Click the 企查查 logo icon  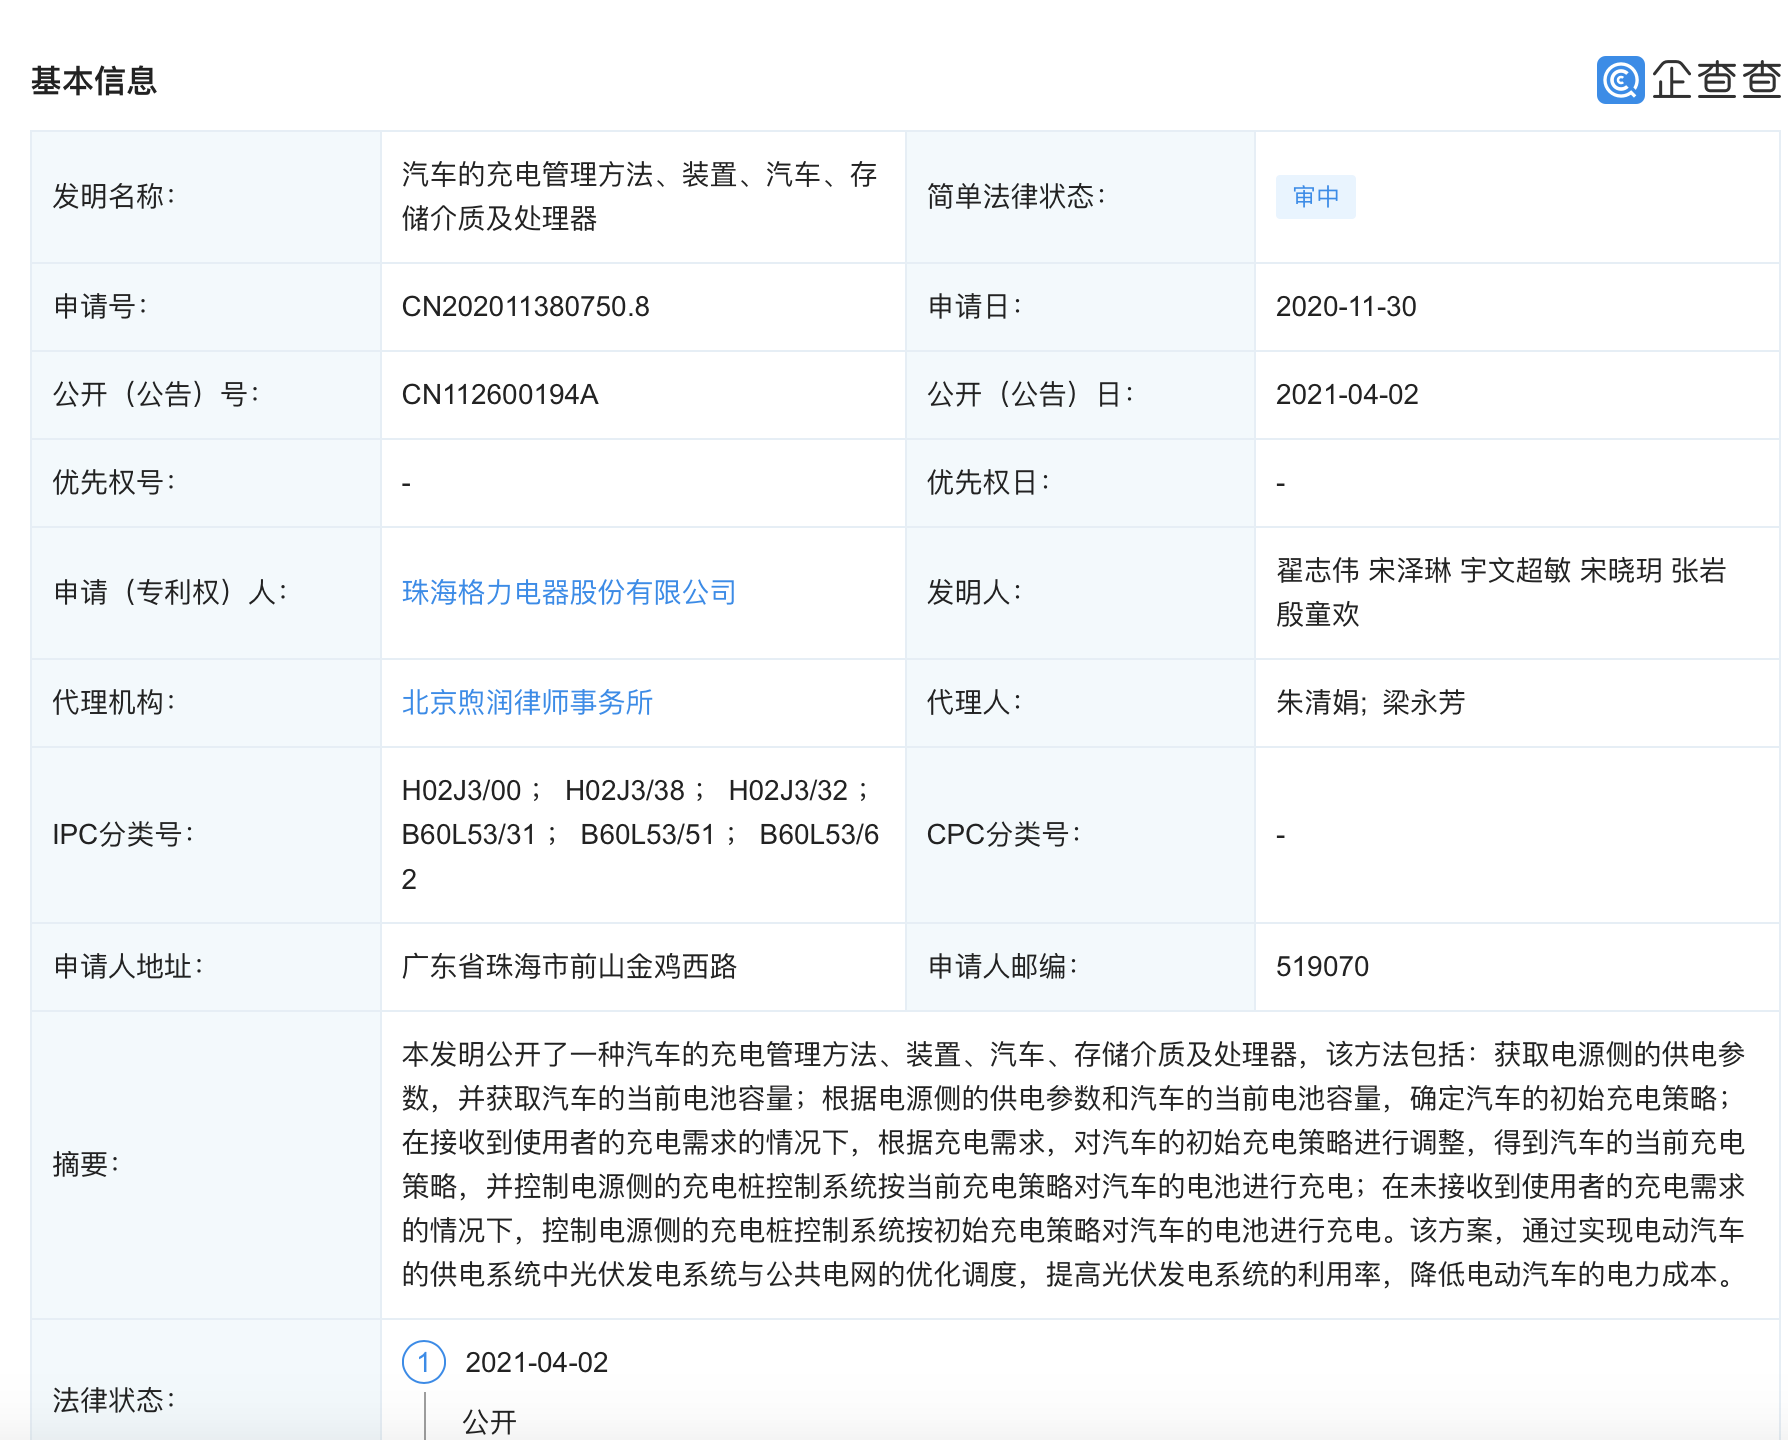(x=1620, y=80)
